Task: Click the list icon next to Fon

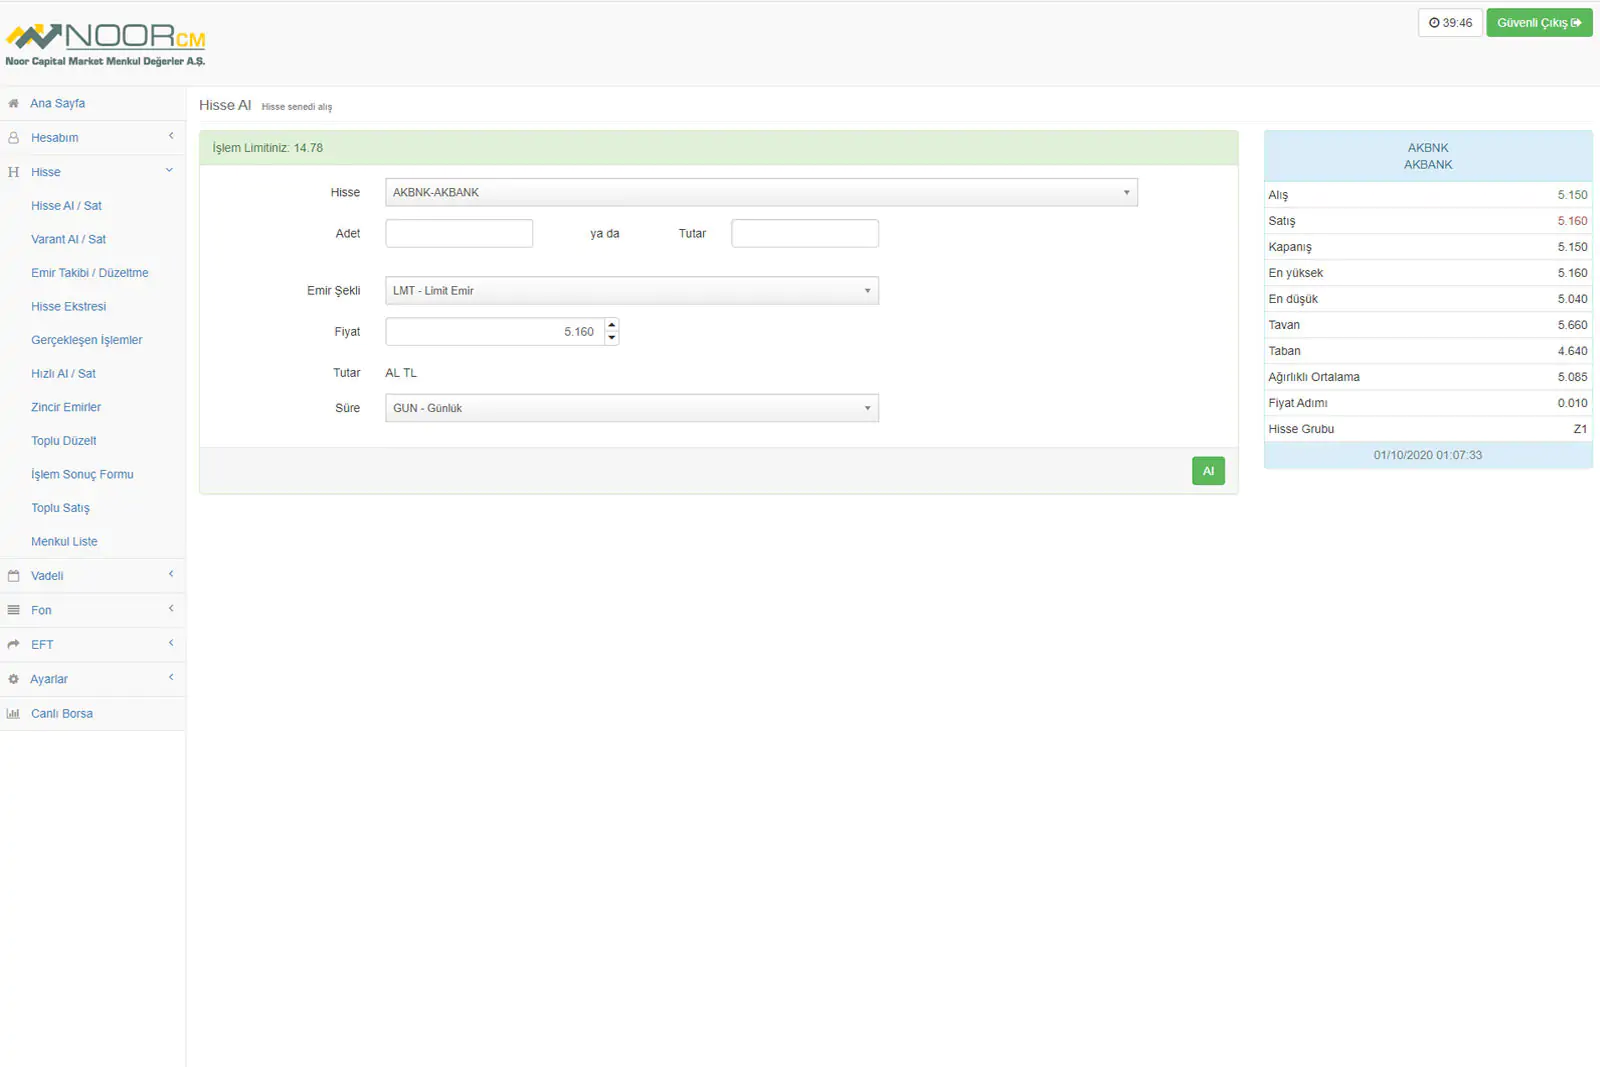Action: click(x=13, y=610)
